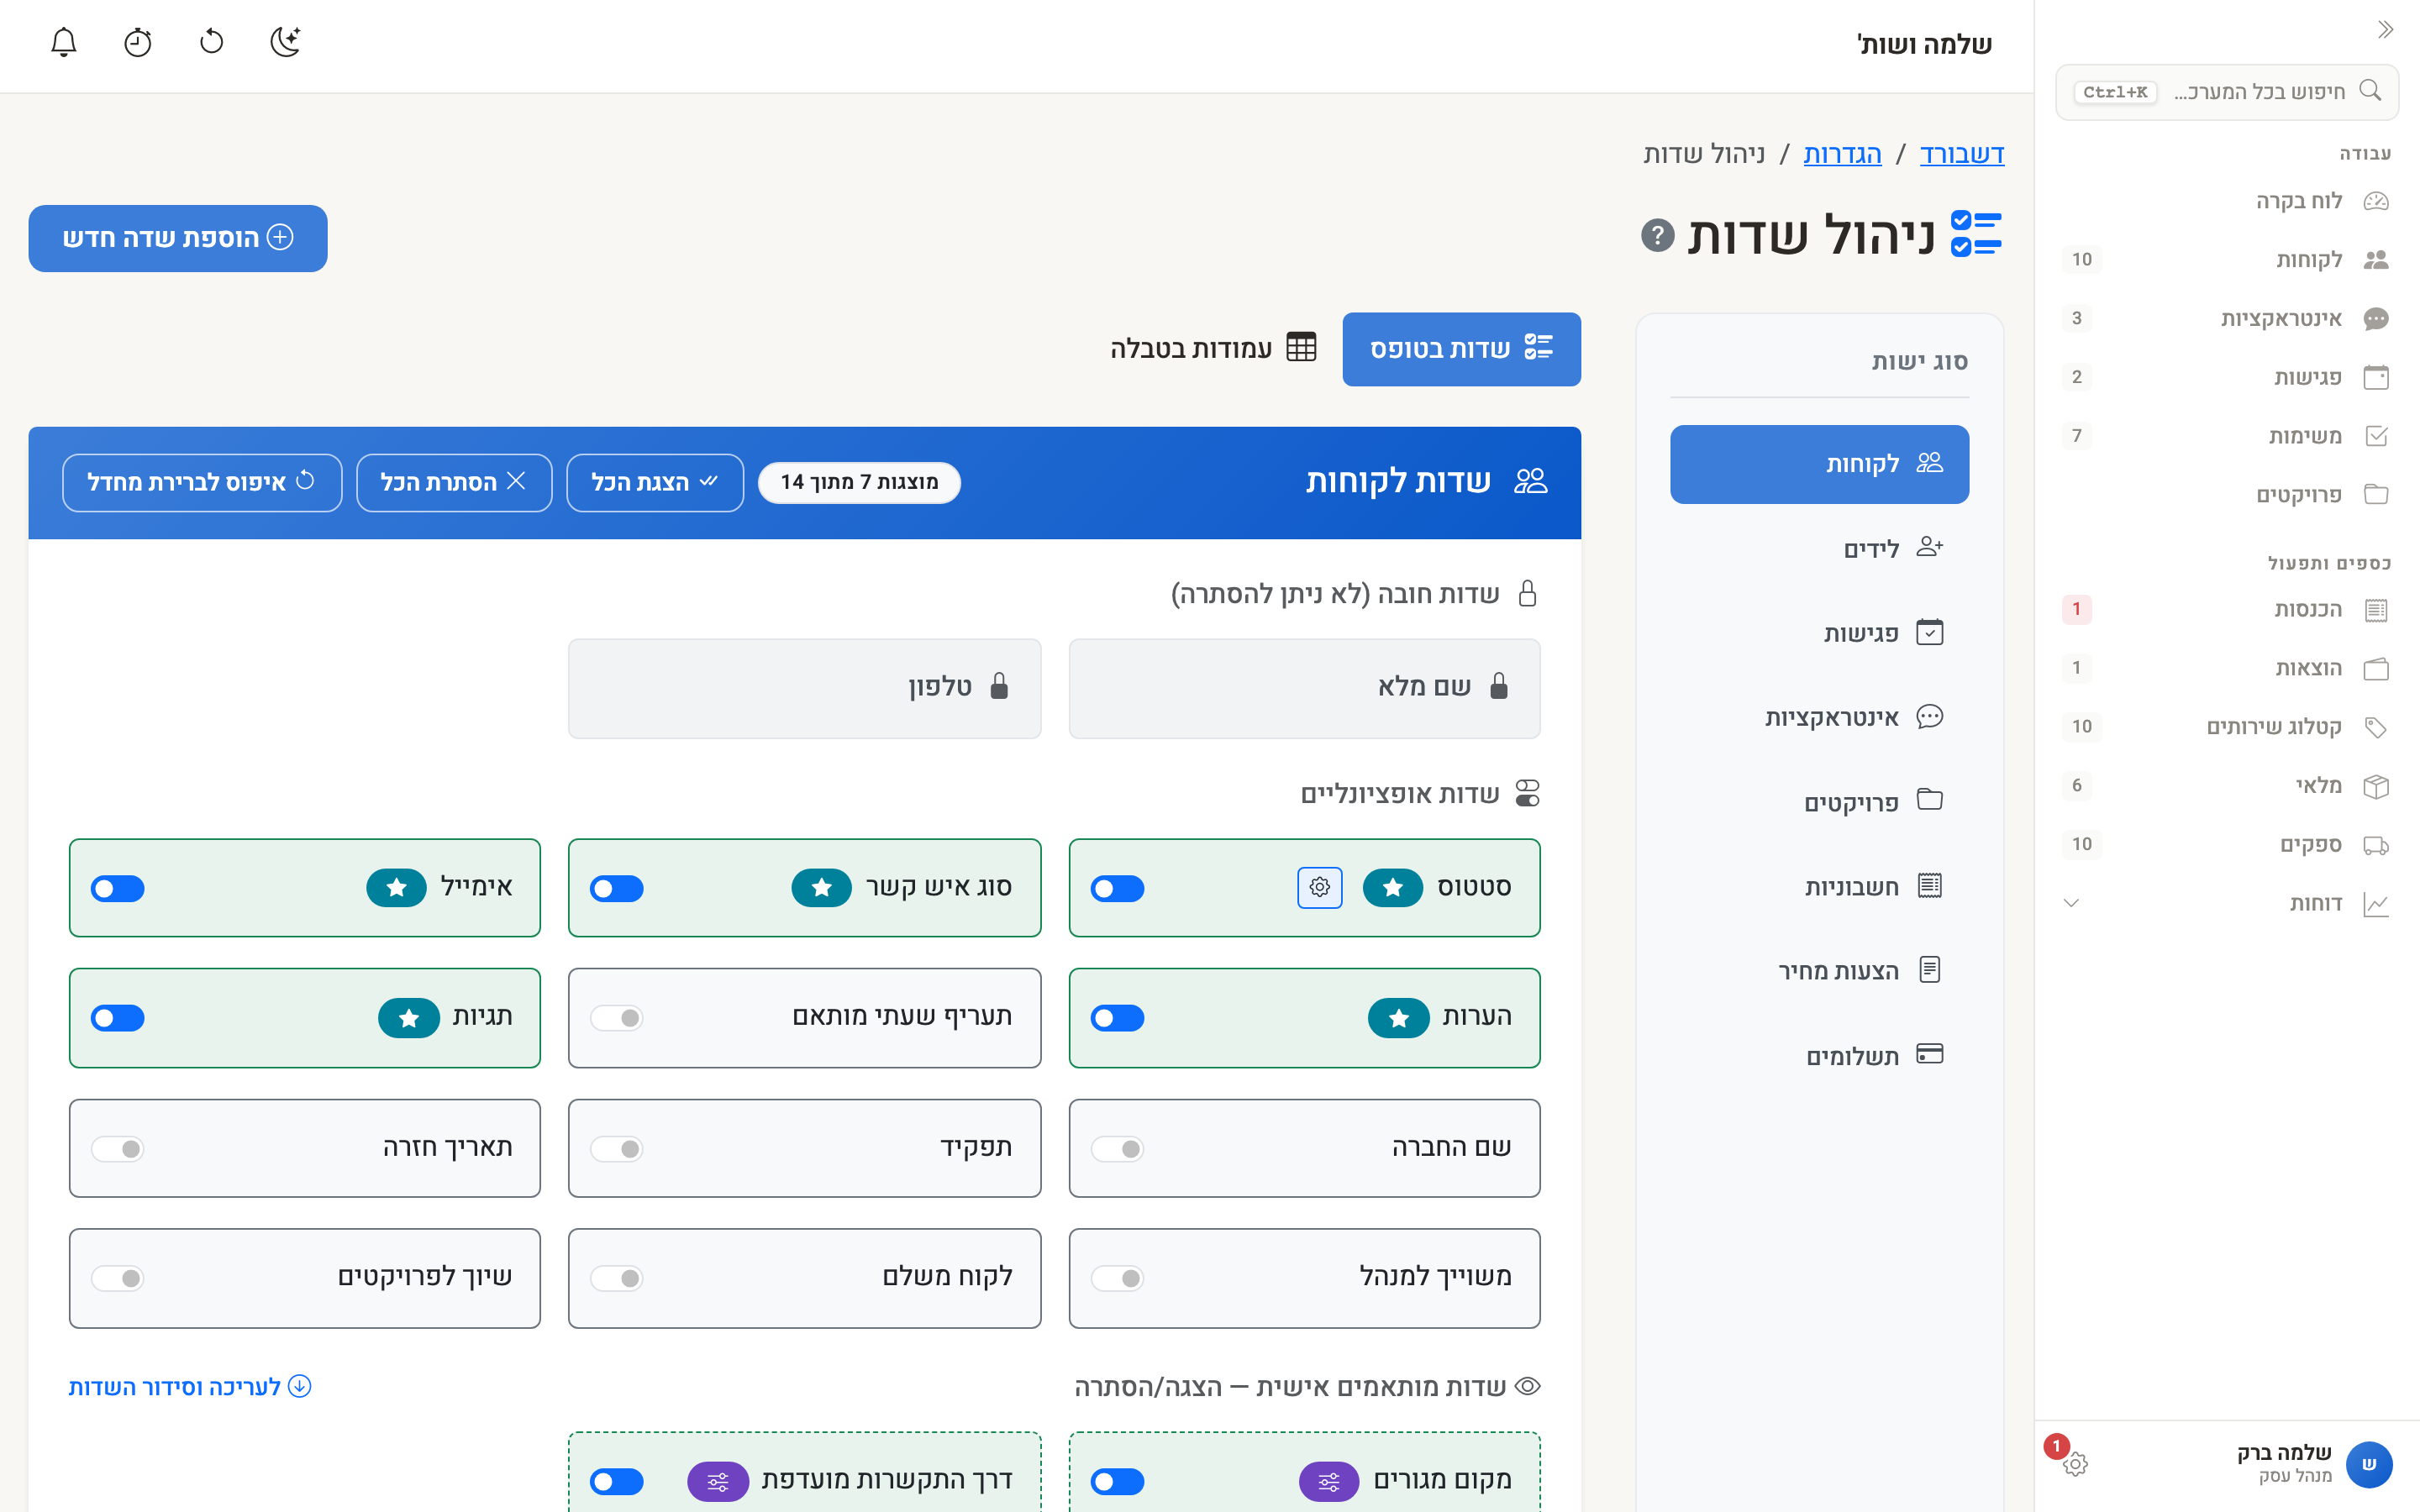Enable the לקוח משלם toggle
This screenshot has width=2420, height=1512.
(x=616, y=1278)
